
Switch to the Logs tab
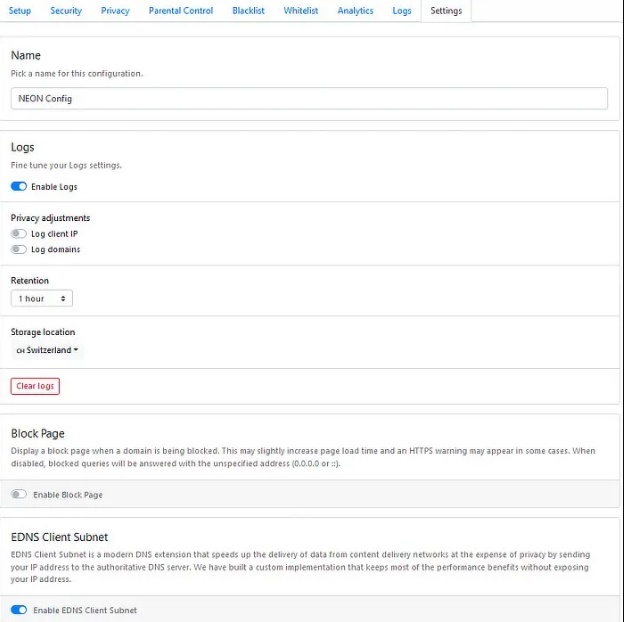point(402,11)
